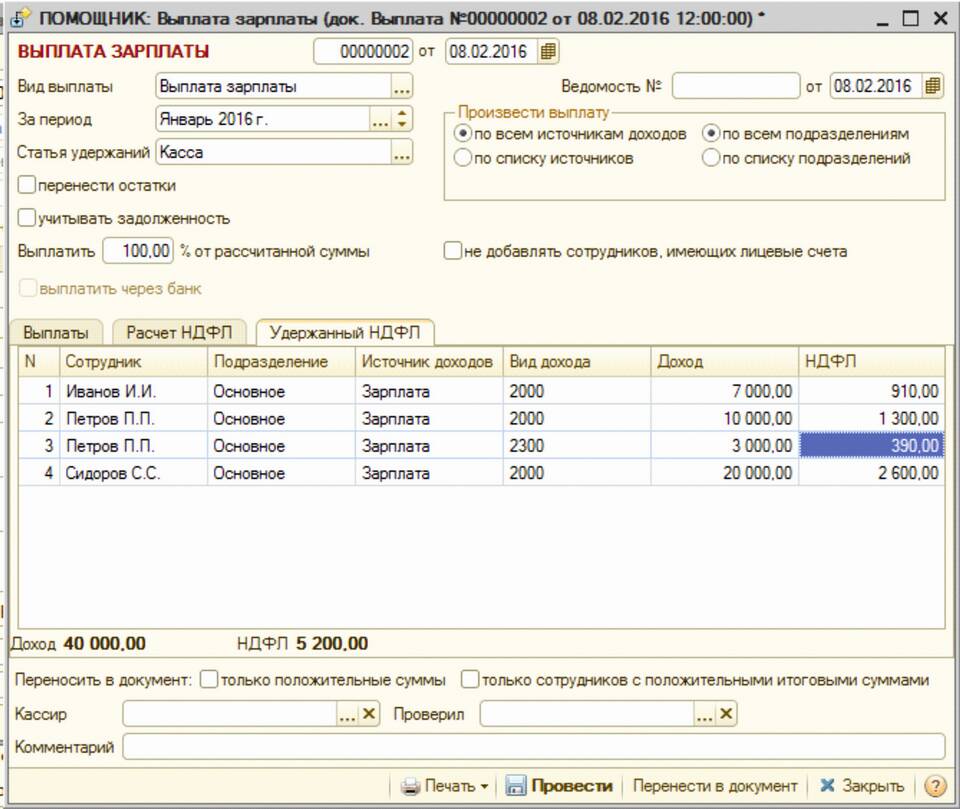Click the Проверил input field
This screenshot has height=809, width=960.
(587, 714)
